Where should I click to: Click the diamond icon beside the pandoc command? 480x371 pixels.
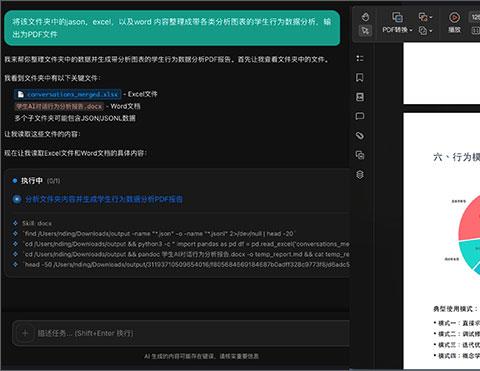click(x=15, y=254)
